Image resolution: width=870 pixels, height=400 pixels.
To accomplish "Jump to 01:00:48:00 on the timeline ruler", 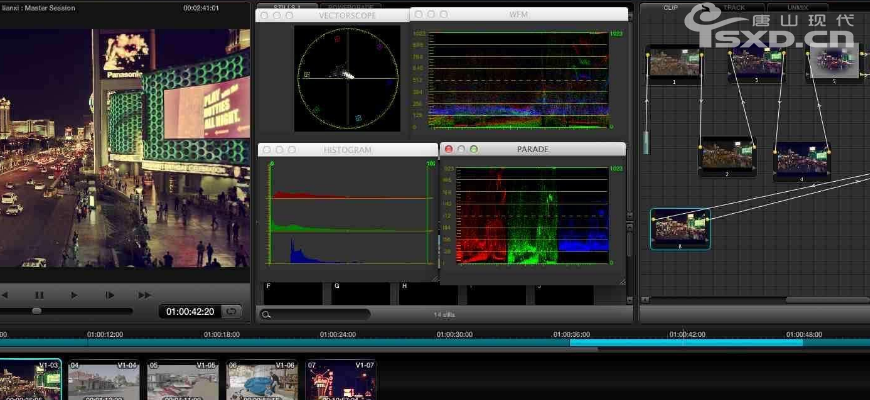I will [804, 335].
